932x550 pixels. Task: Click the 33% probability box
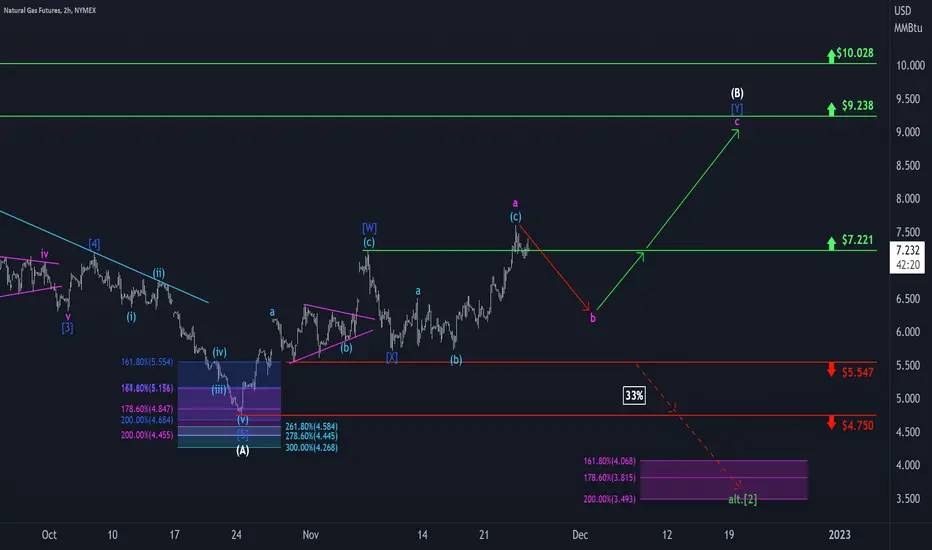tap(634, 395)
